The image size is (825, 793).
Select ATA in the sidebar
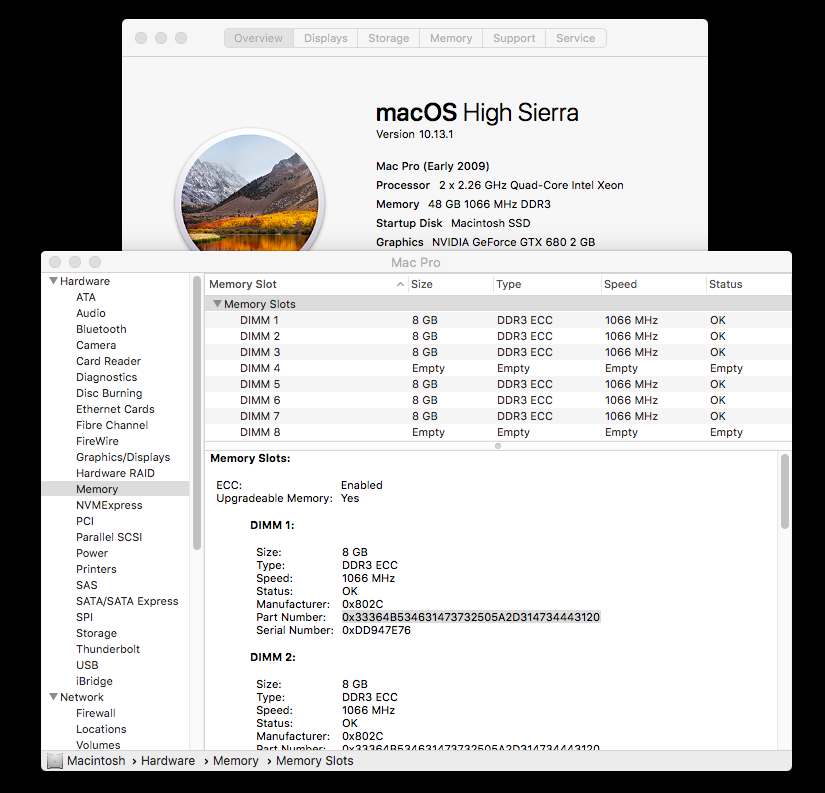[x=86, y=297]
